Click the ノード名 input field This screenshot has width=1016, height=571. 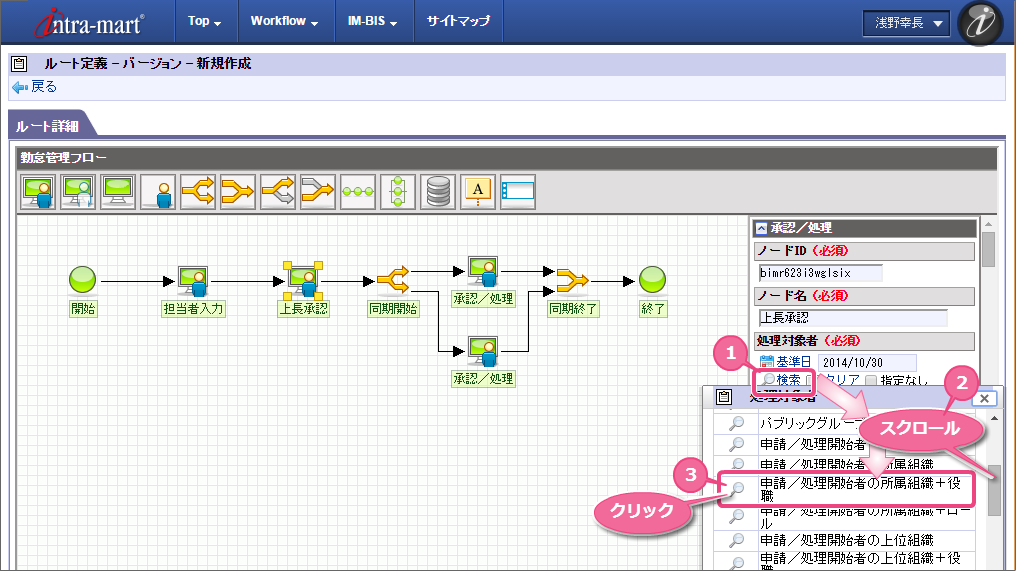(x=853, y=318)
